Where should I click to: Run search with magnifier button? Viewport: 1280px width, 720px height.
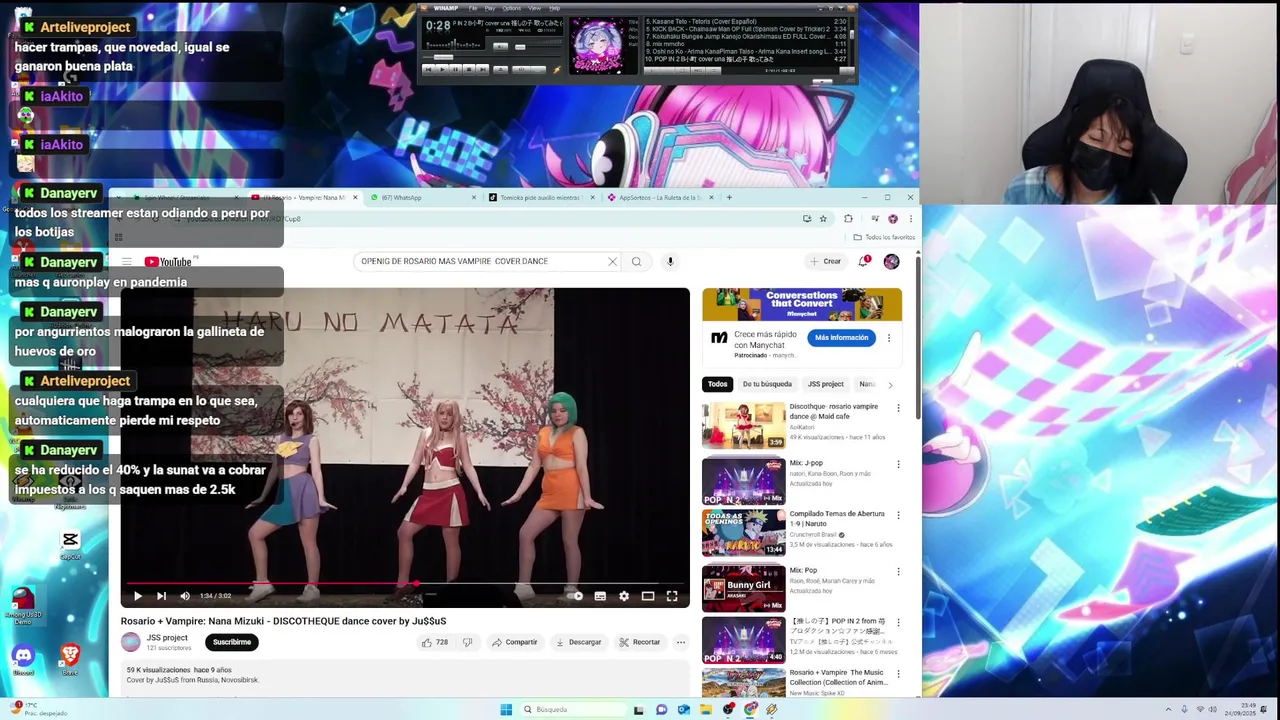coord(636,262)
